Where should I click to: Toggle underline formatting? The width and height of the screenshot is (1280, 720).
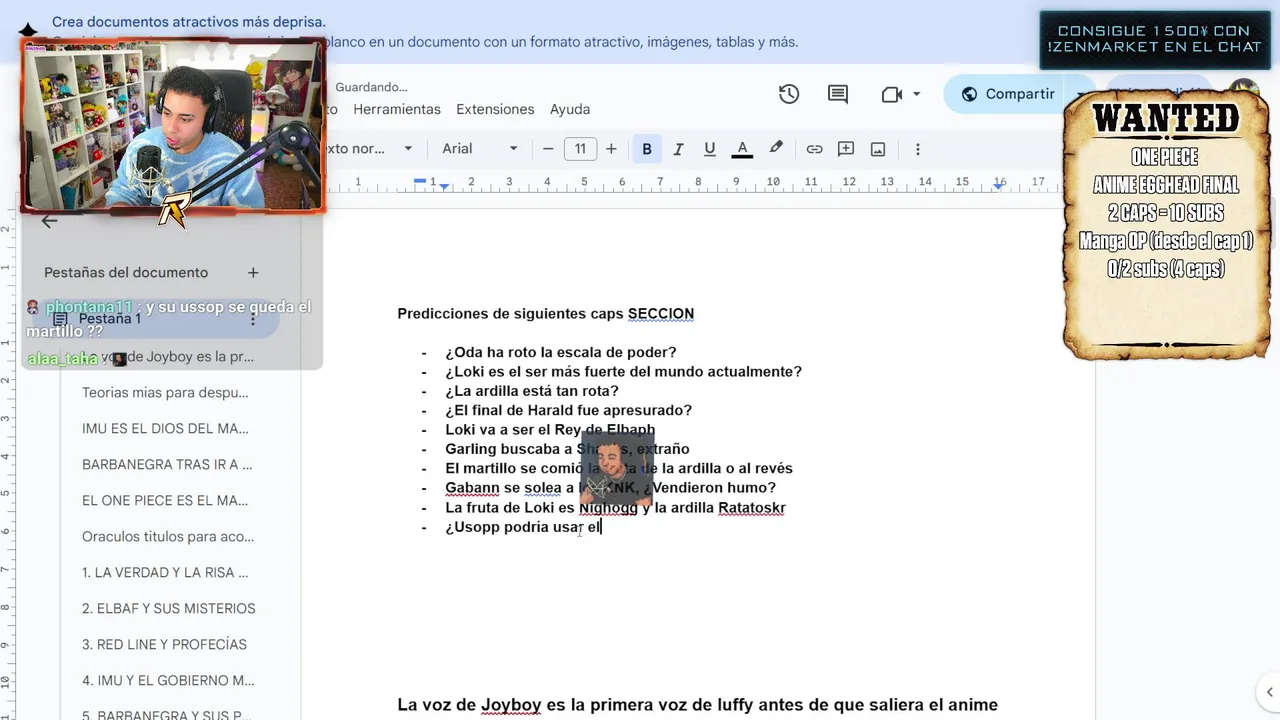click(710, 149)
